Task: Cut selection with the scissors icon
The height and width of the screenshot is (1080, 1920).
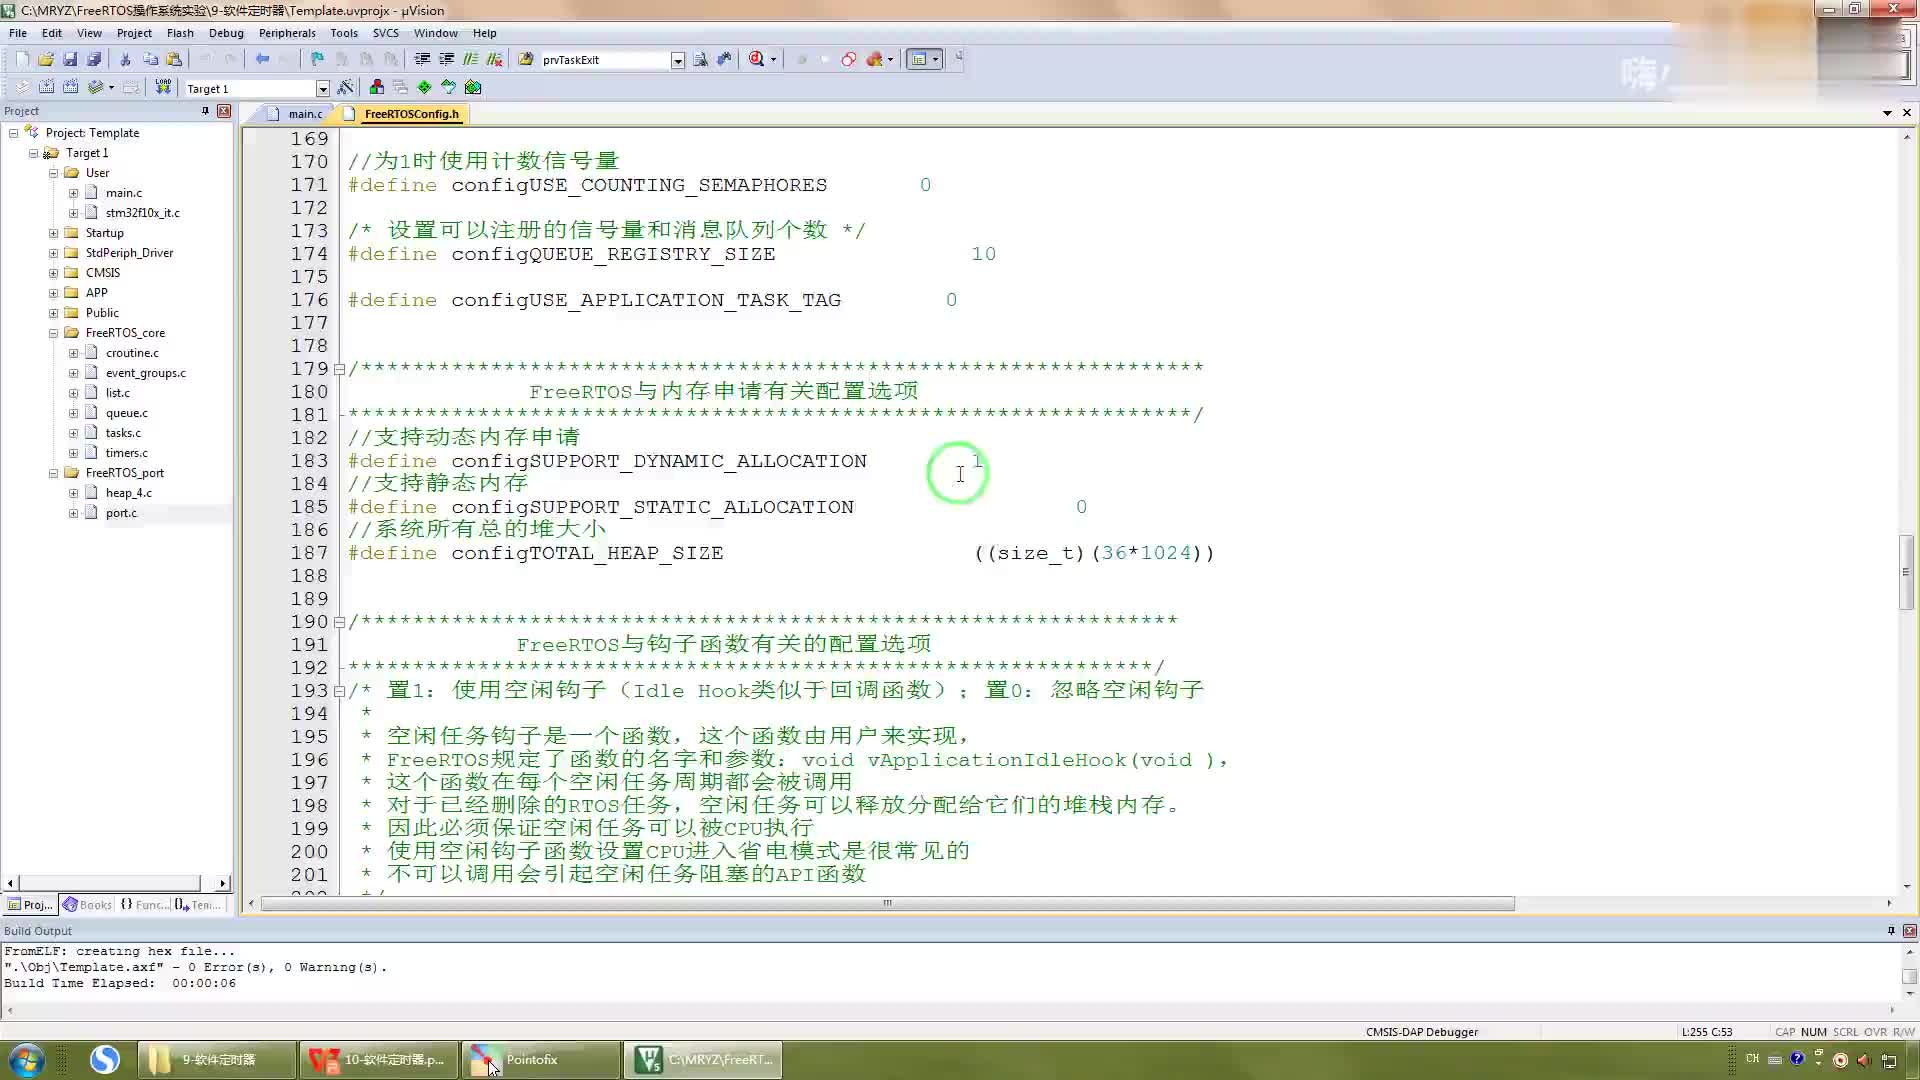Action: tap(125, 59)
